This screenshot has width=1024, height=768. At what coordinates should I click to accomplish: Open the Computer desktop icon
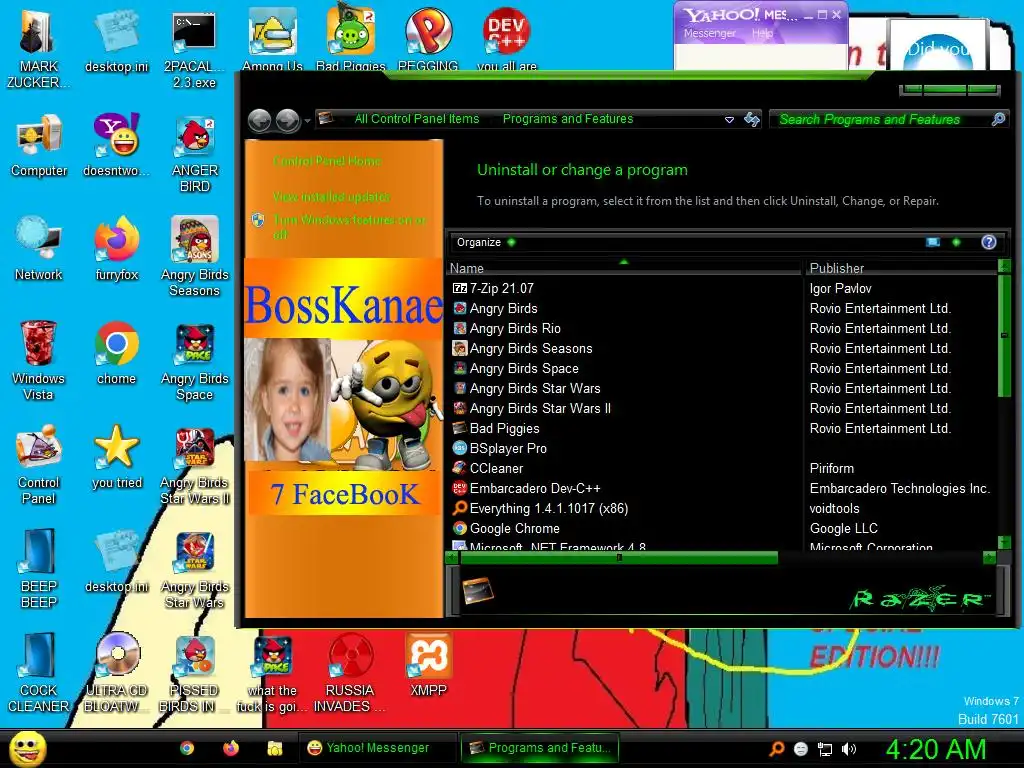click(x=39, y=145)
